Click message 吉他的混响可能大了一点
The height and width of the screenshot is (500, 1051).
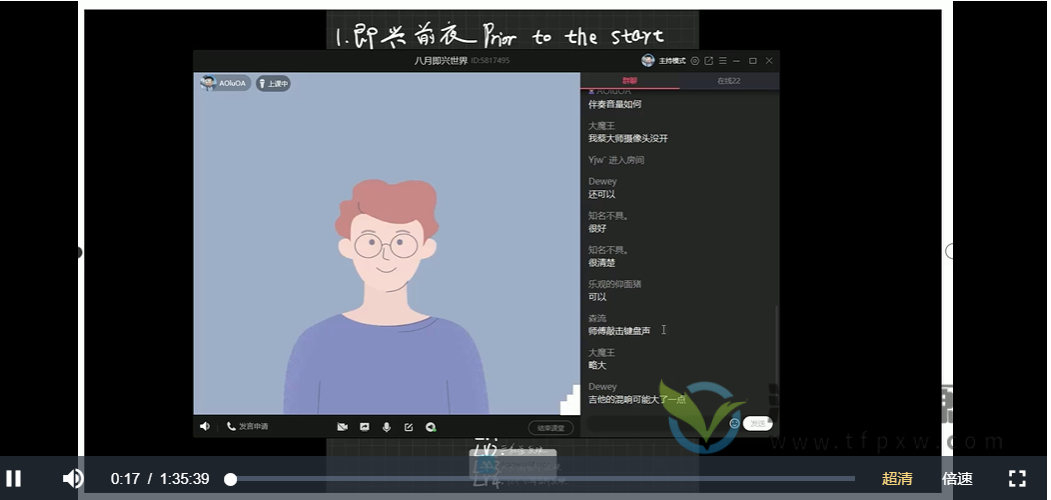637,399
